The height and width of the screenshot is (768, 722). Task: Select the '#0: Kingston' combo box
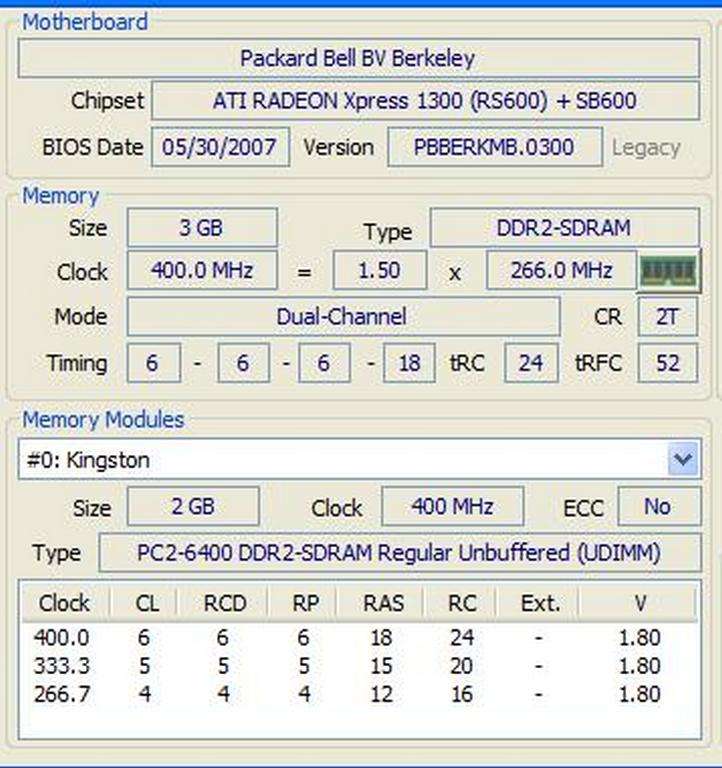pos(340,460)
